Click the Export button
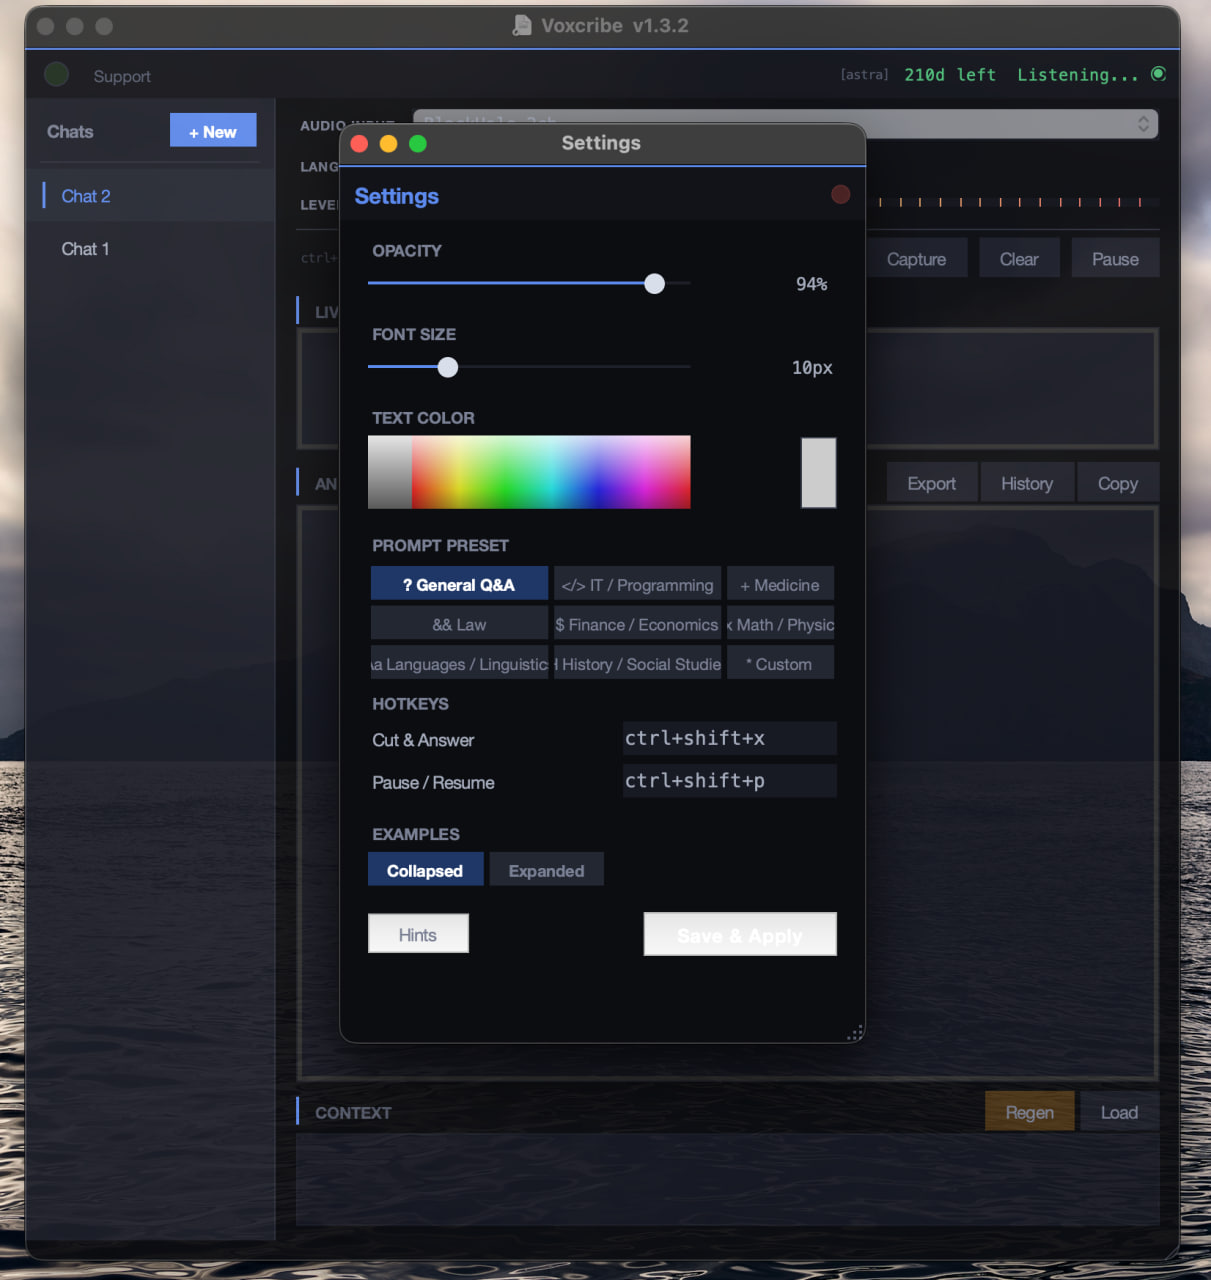Image resolution: width=1211 pixels, height=1280 pixels. 931,483
